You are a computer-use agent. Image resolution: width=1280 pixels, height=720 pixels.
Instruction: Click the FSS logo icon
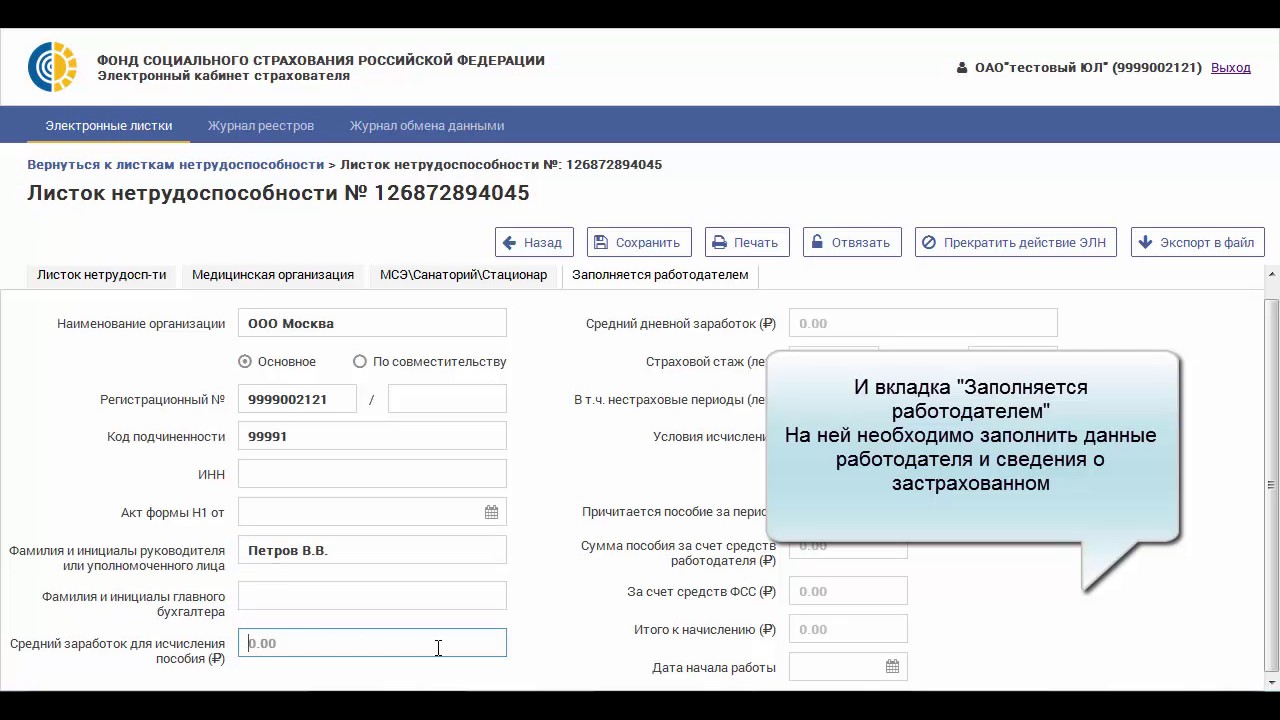52,68
